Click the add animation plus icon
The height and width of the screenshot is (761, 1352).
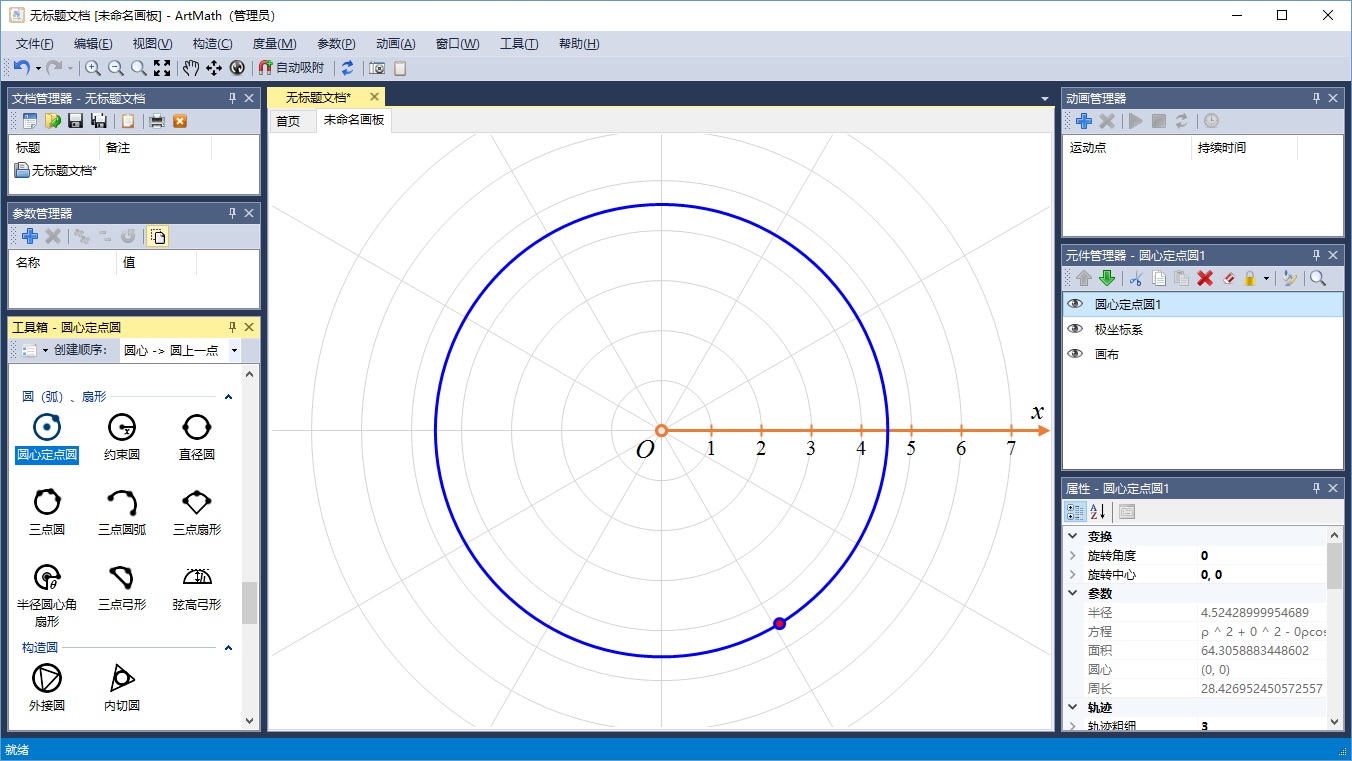click(1083, 121)
